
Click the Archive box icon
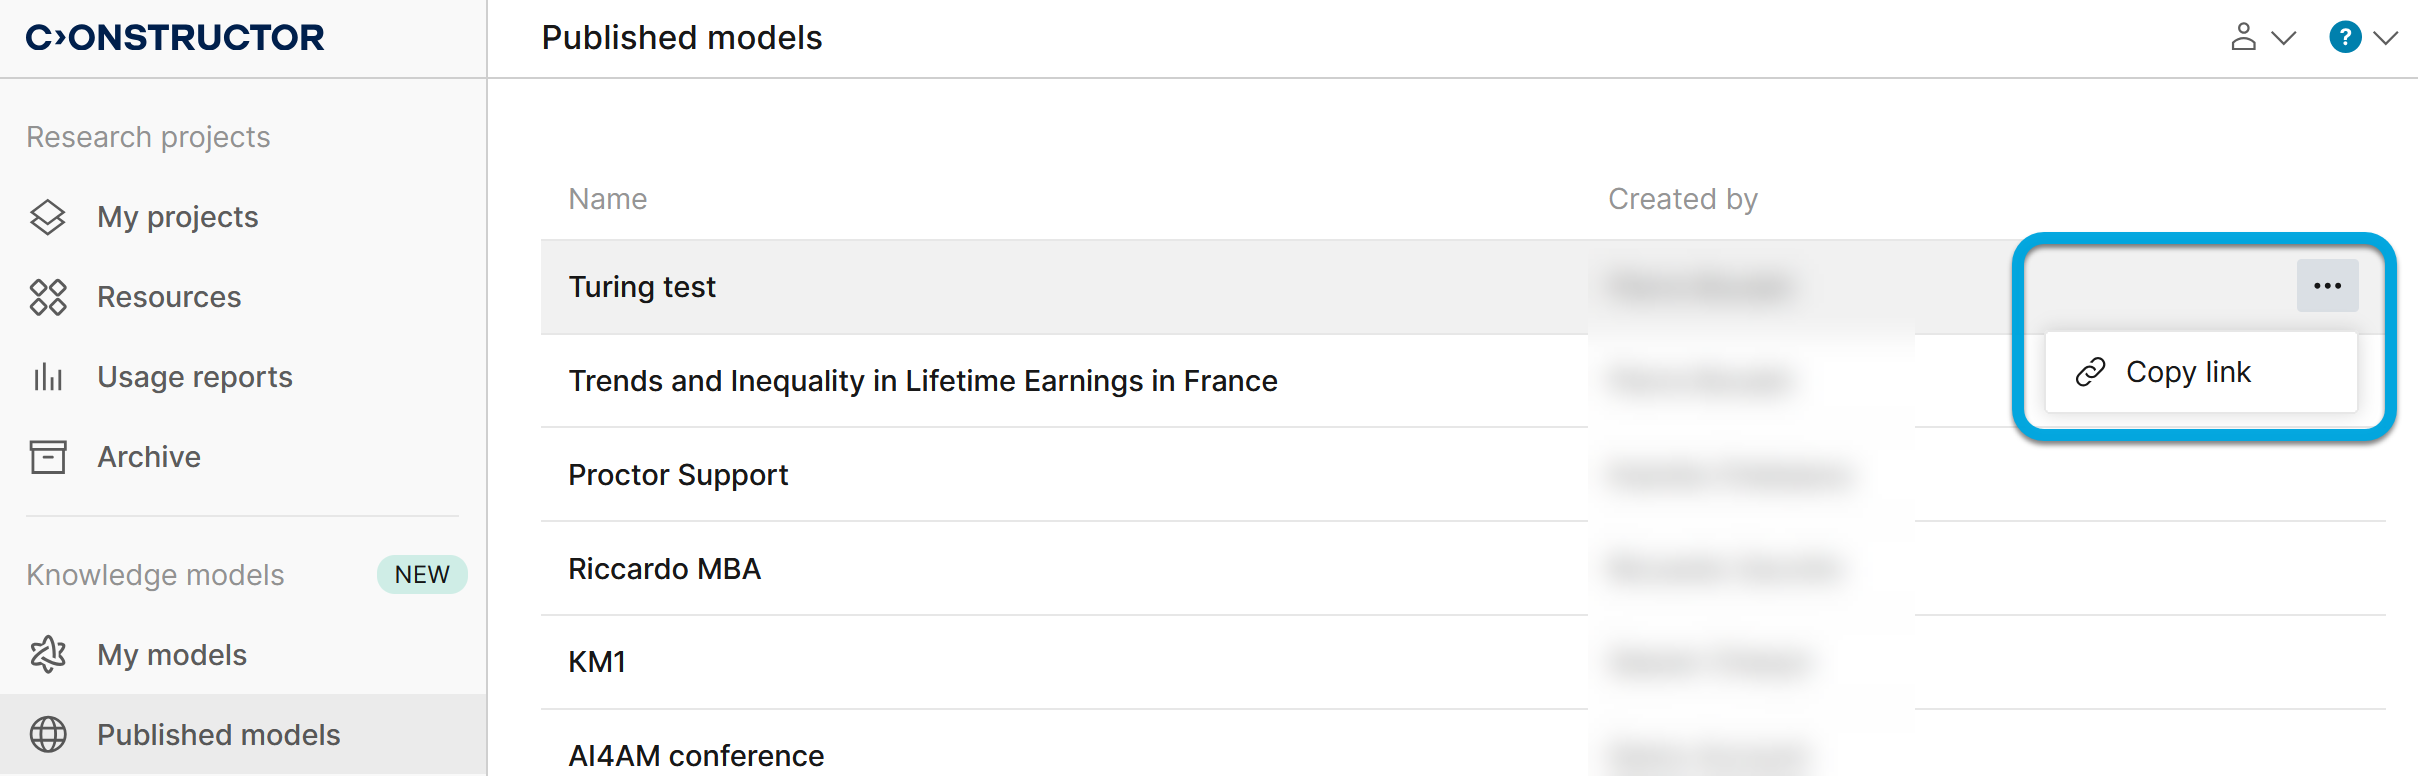tap(47, 457)
